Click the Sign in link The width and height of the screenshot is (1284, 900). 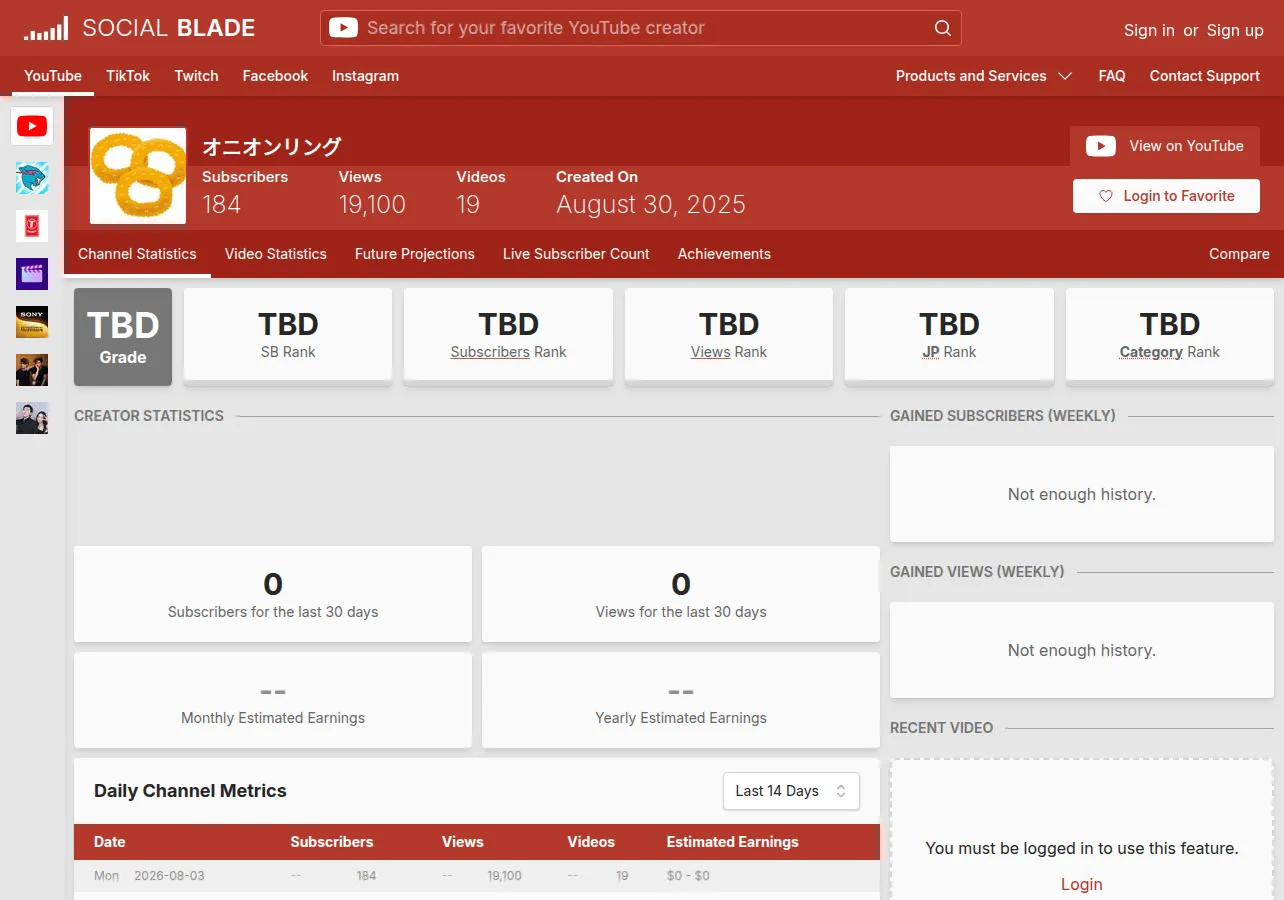[1149, 30]
